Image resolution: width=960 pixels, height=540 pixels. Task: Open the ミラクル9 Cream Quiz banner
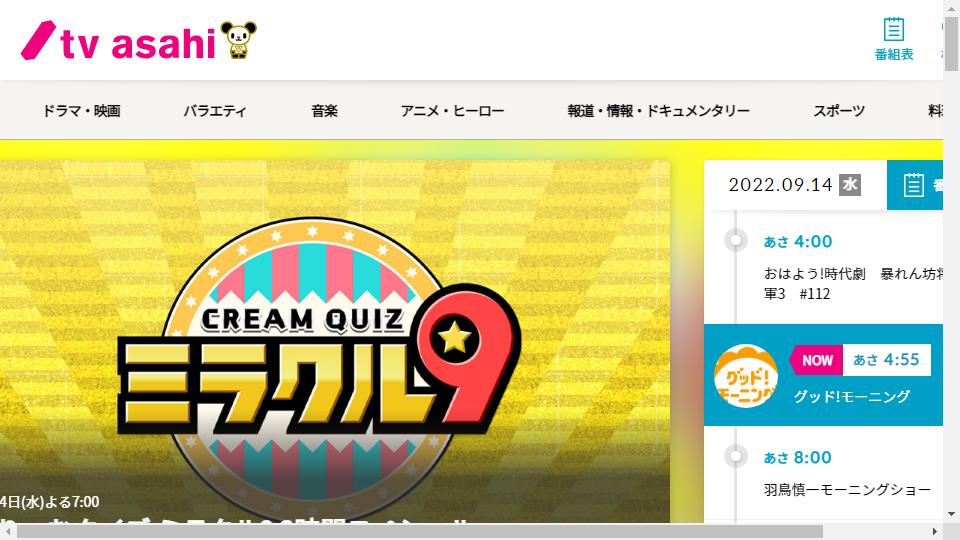[x=335, y=341]
